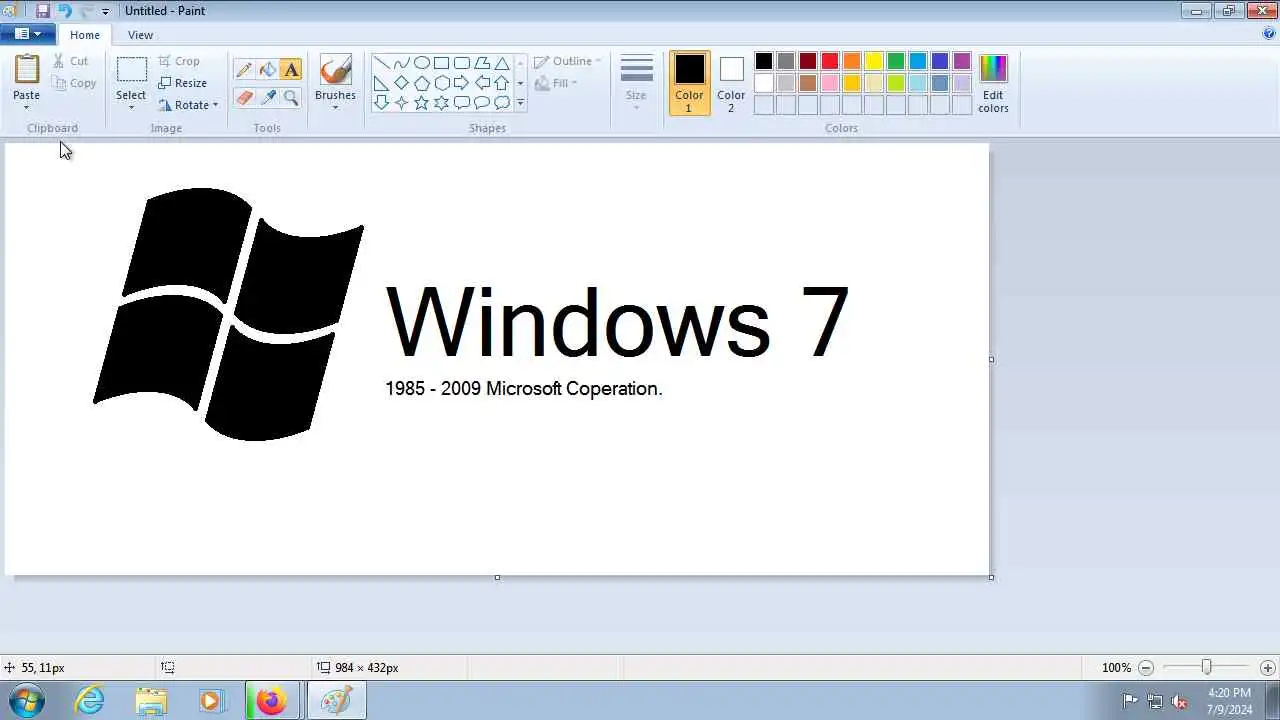This screenshot has width=1280, height=720.
Task: Choose the Four-point star shape
Action: pos(401,103)
